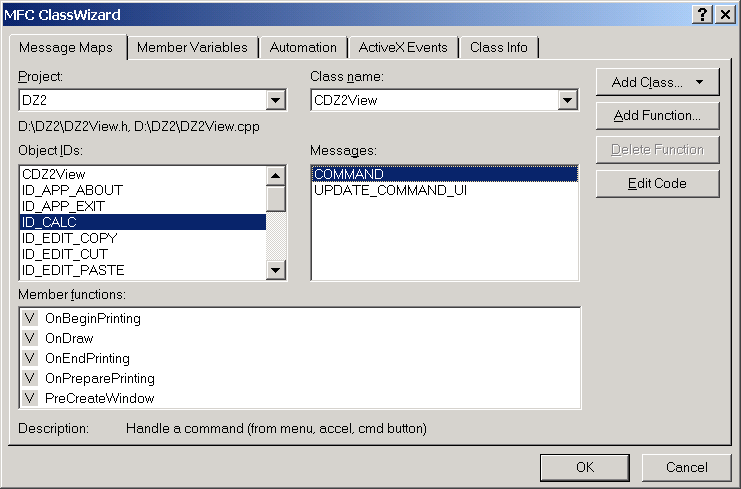Select CDZ2View in Object IDs list

click(x=143, y=174)
